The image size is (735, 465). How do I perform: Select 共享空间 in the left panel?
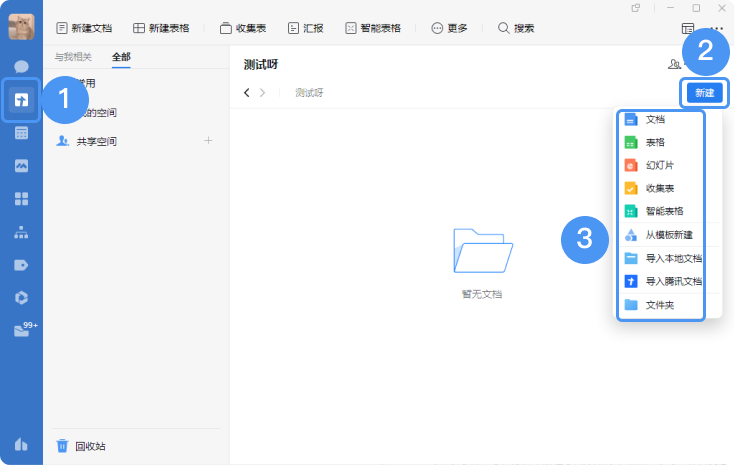96,142
